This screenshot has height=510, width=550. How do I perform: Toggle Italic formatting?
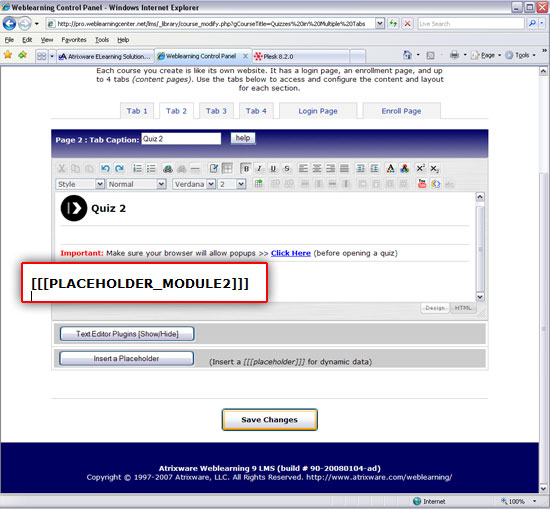259,169
